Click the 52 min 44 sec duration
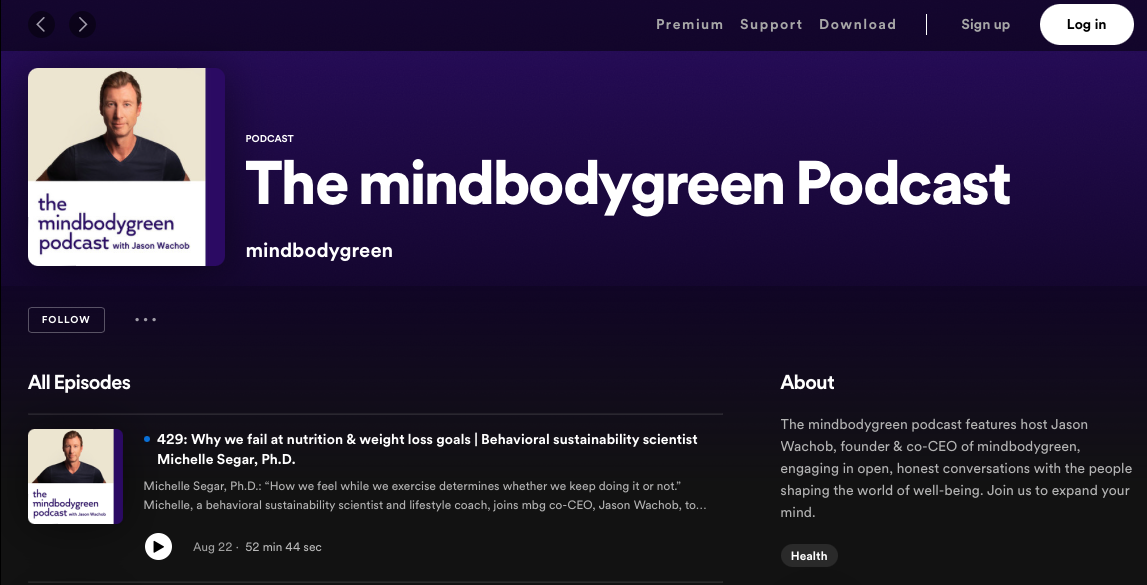Screen dimensions: 1147x585 click(283, 547)
